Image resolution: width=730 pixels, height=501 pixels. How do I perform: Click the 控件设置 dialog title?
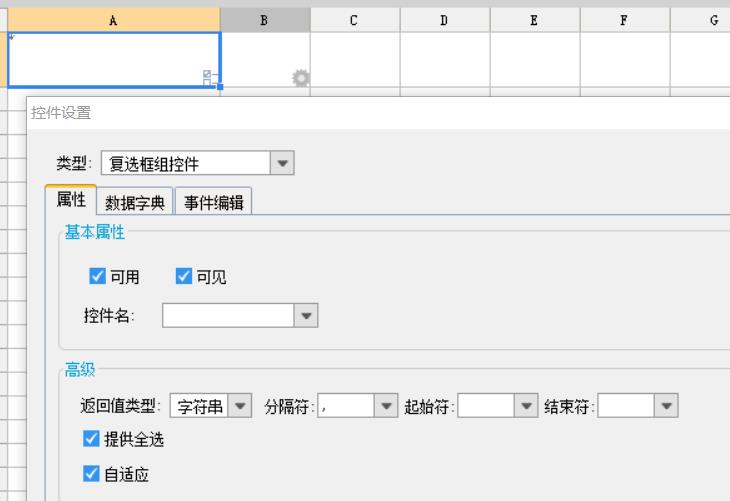(61, 113)
